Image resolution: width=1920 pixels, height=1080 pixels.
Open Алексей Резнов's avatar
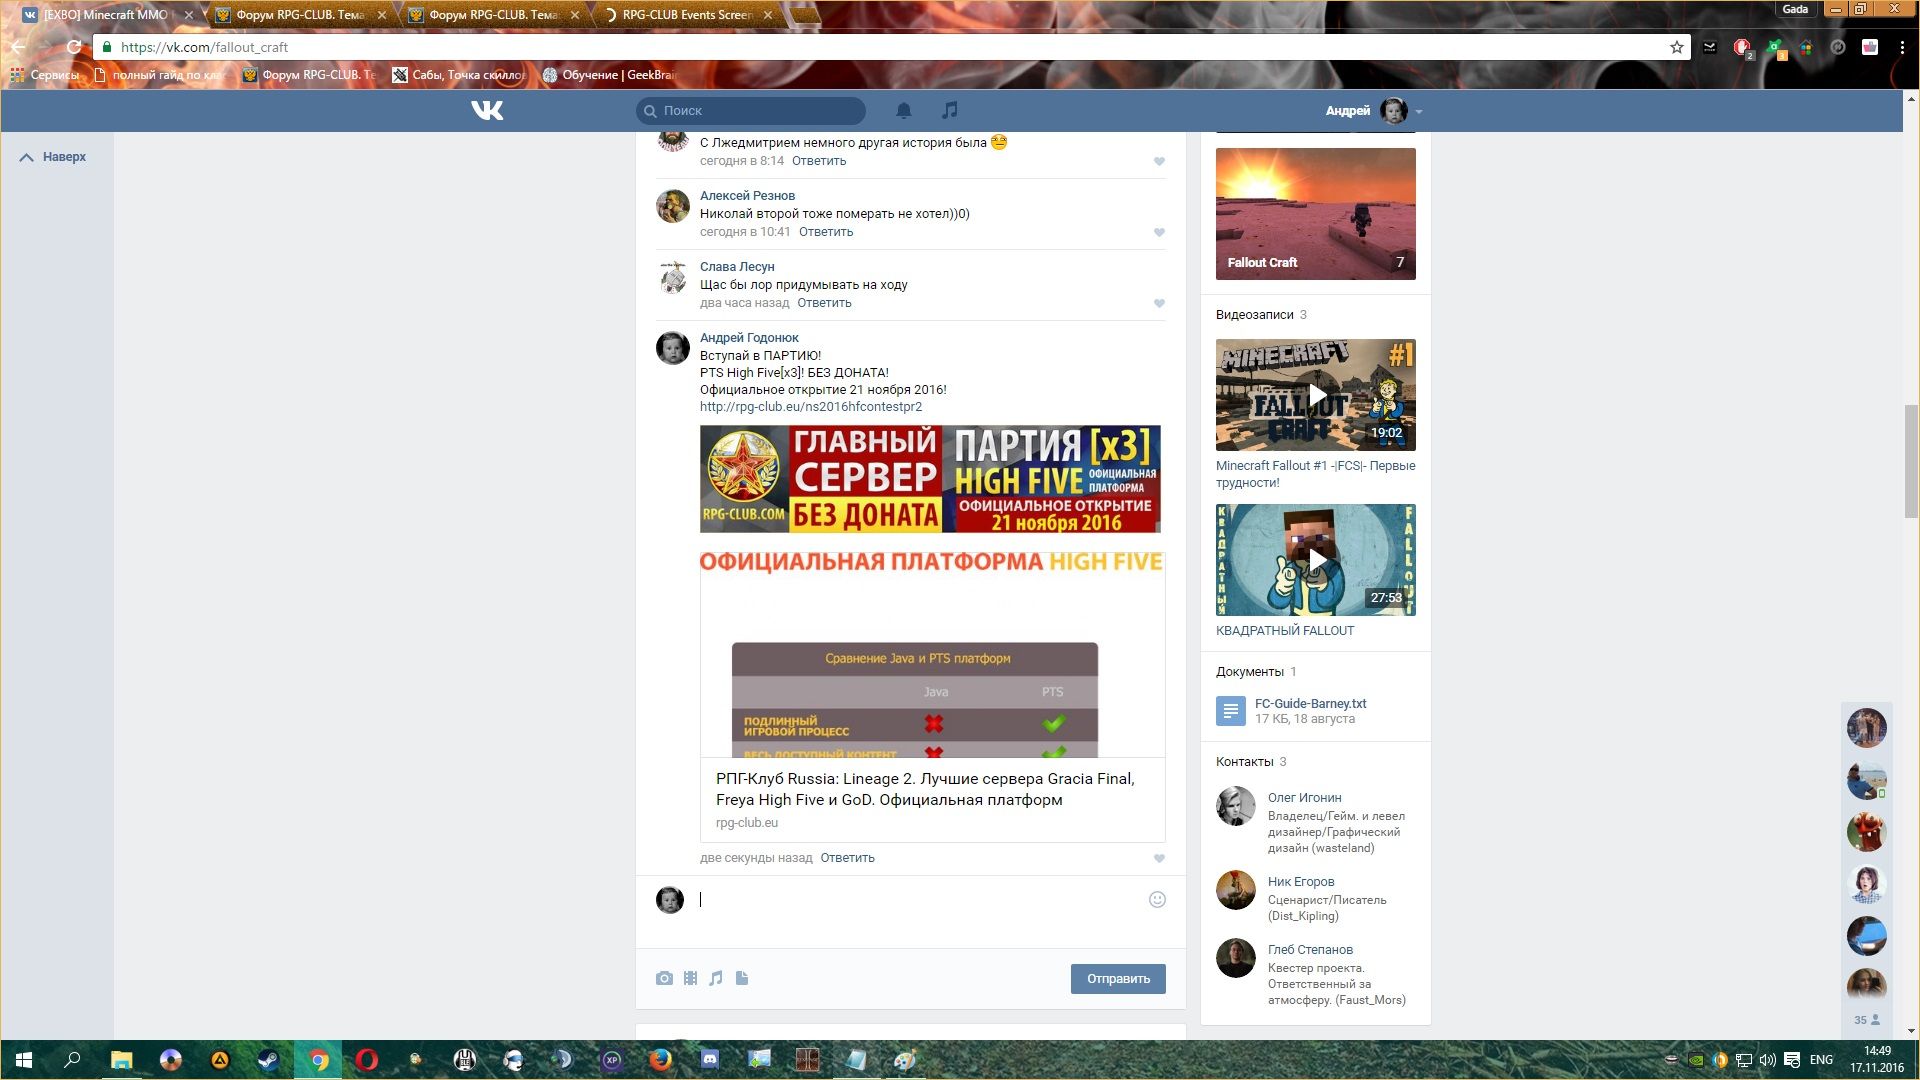click(673, 206)
